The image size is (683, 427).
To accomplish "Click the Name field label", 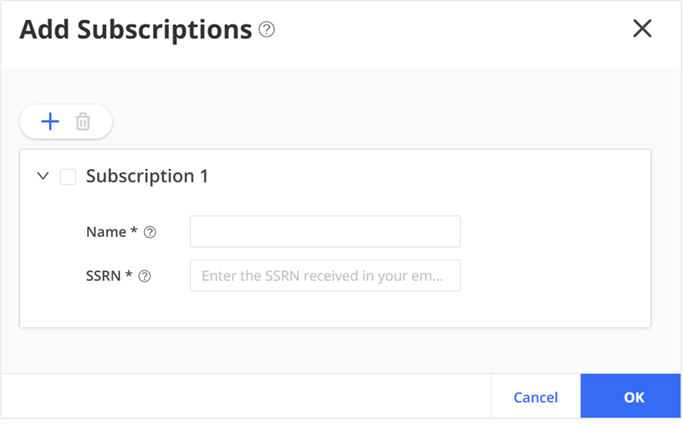I will pyautogui.click(x=112, y=232).
